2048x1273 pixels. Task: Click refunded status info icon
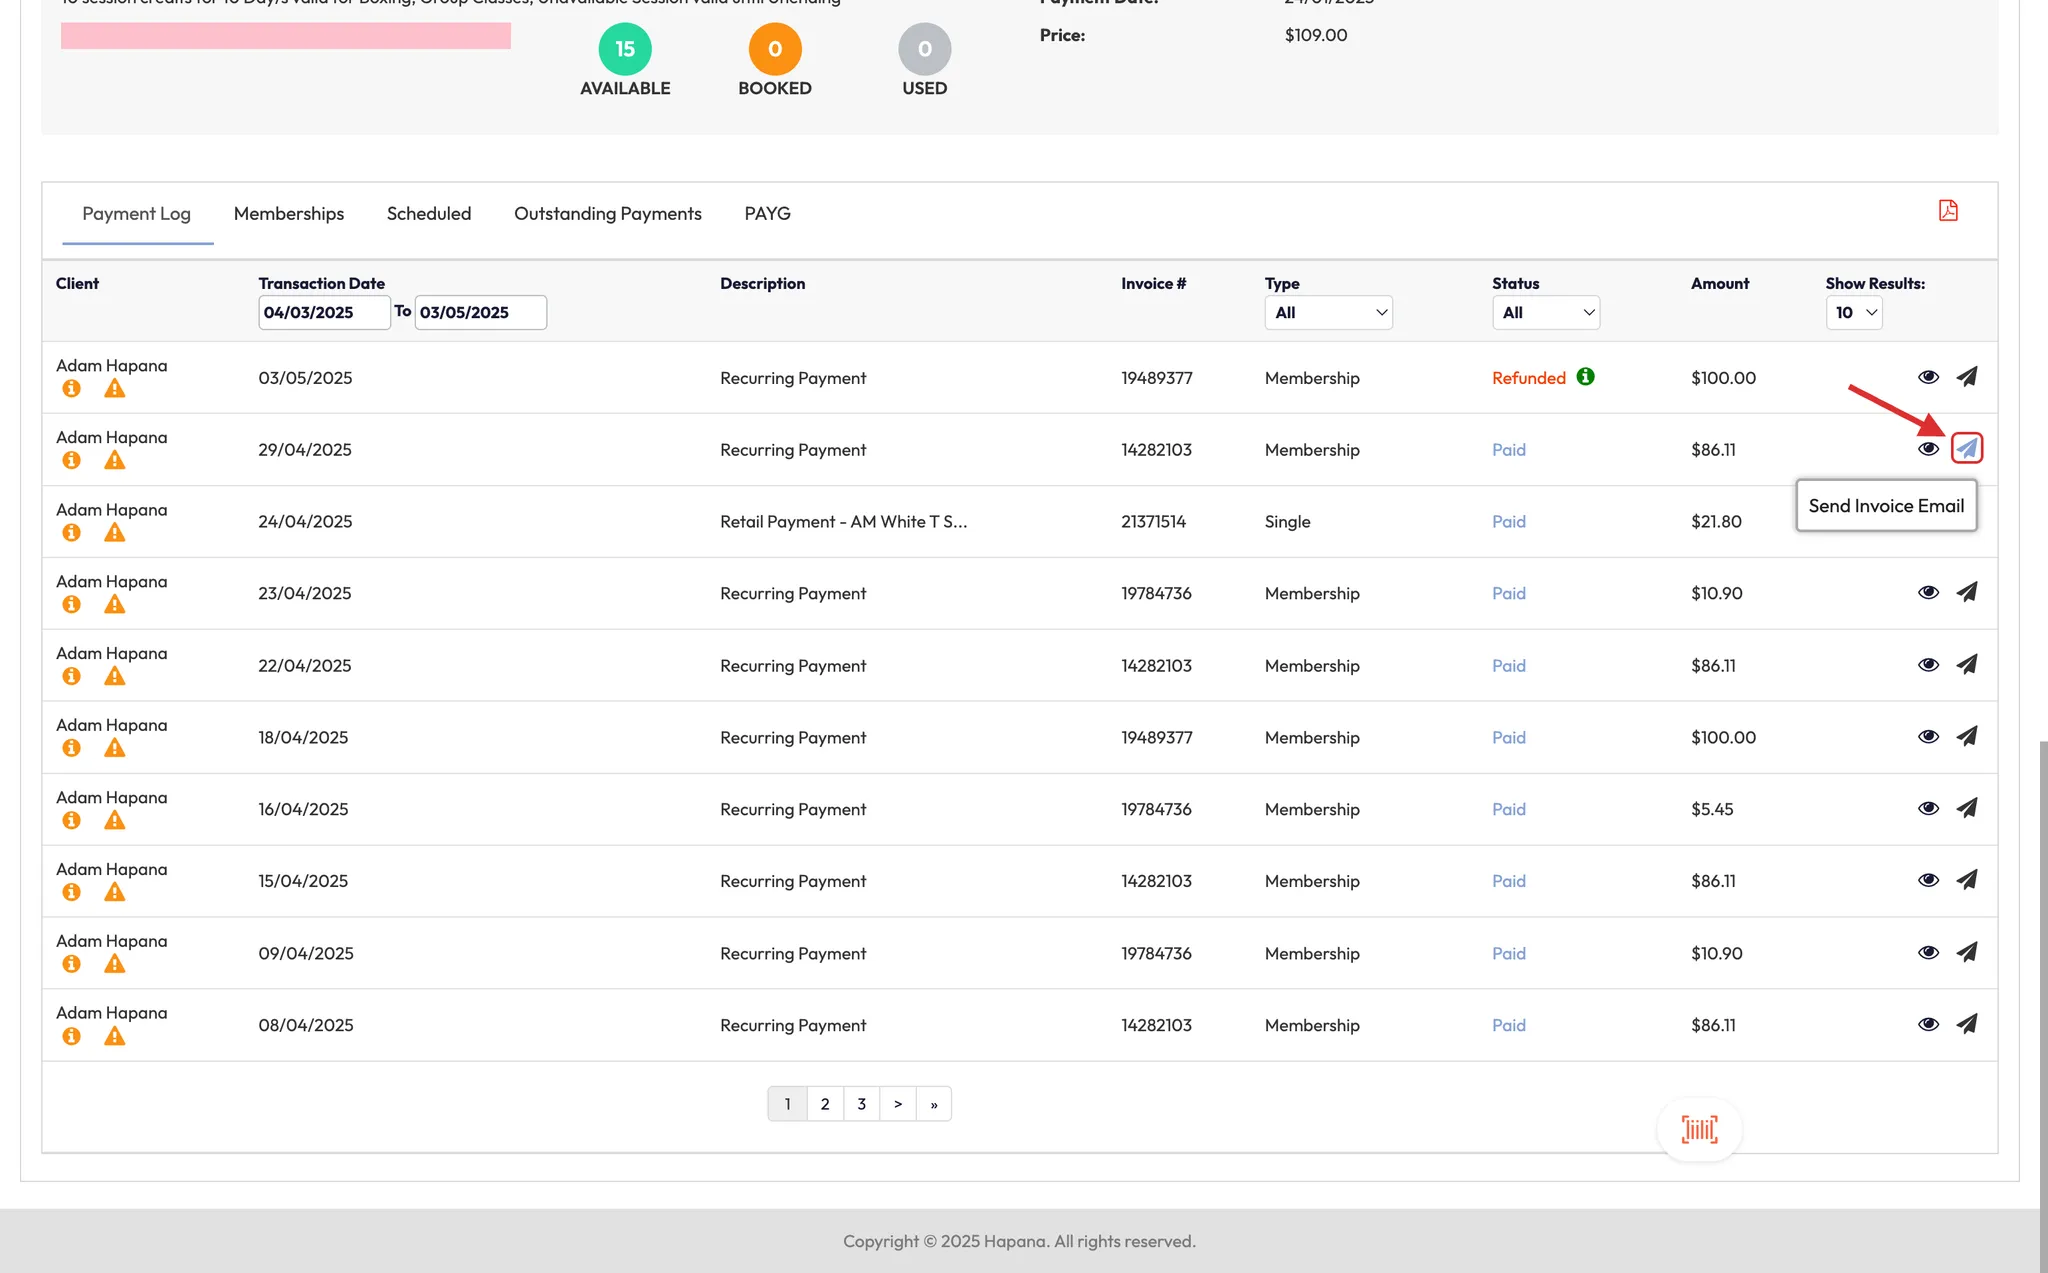pyautogui.click(x=1586, y=377)
